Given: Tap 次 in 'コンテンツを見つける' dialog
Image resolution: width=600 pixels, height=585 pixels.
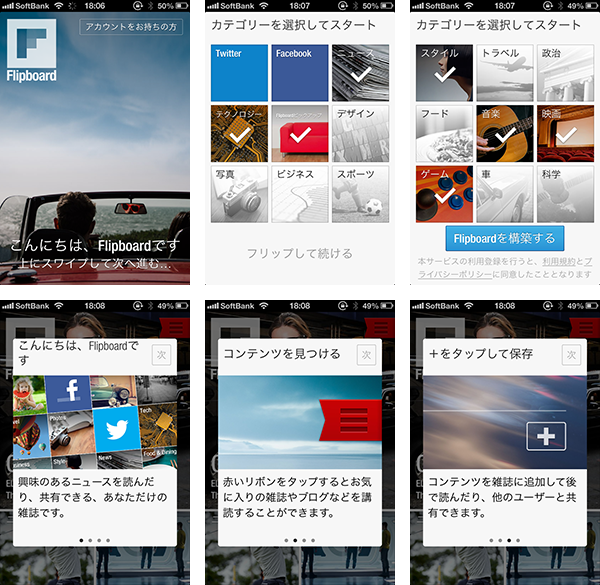Looking at the screenshot, I should (367, 355).
